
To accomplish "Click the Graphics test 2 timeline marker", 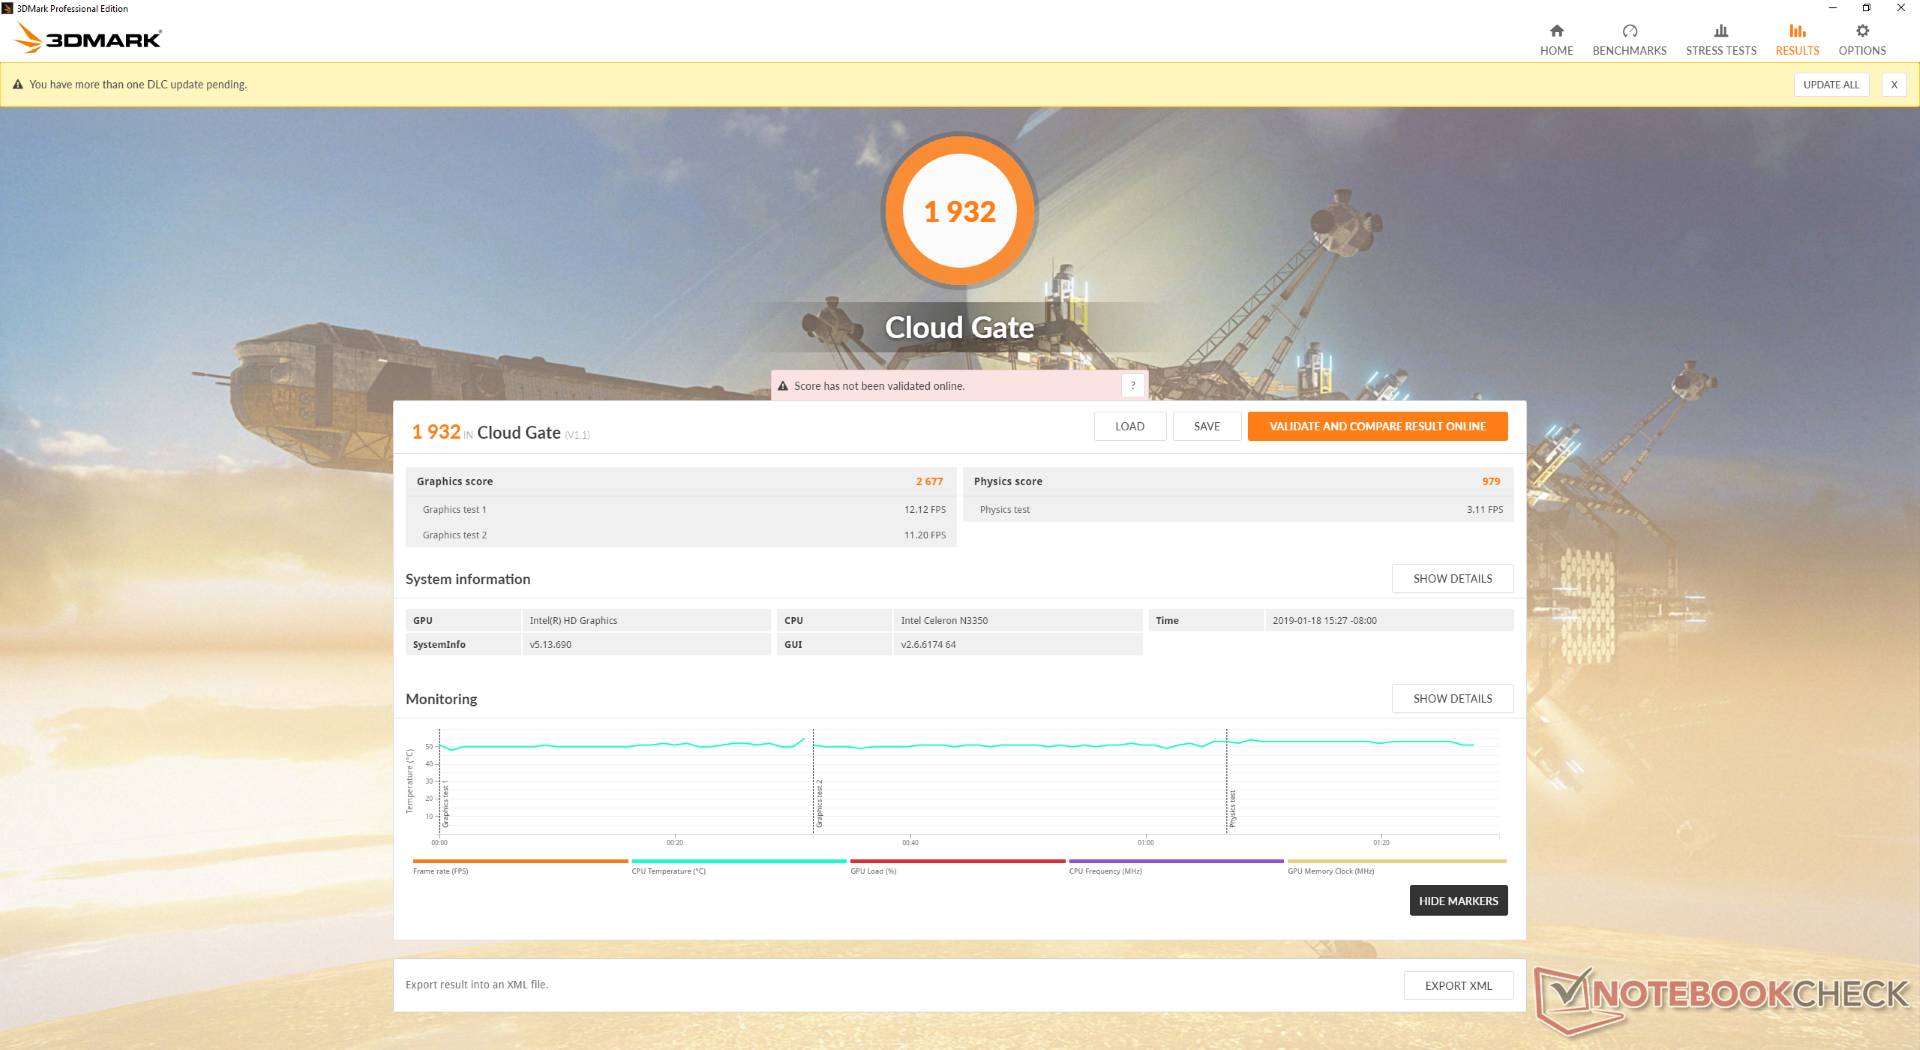I will 818,805.
